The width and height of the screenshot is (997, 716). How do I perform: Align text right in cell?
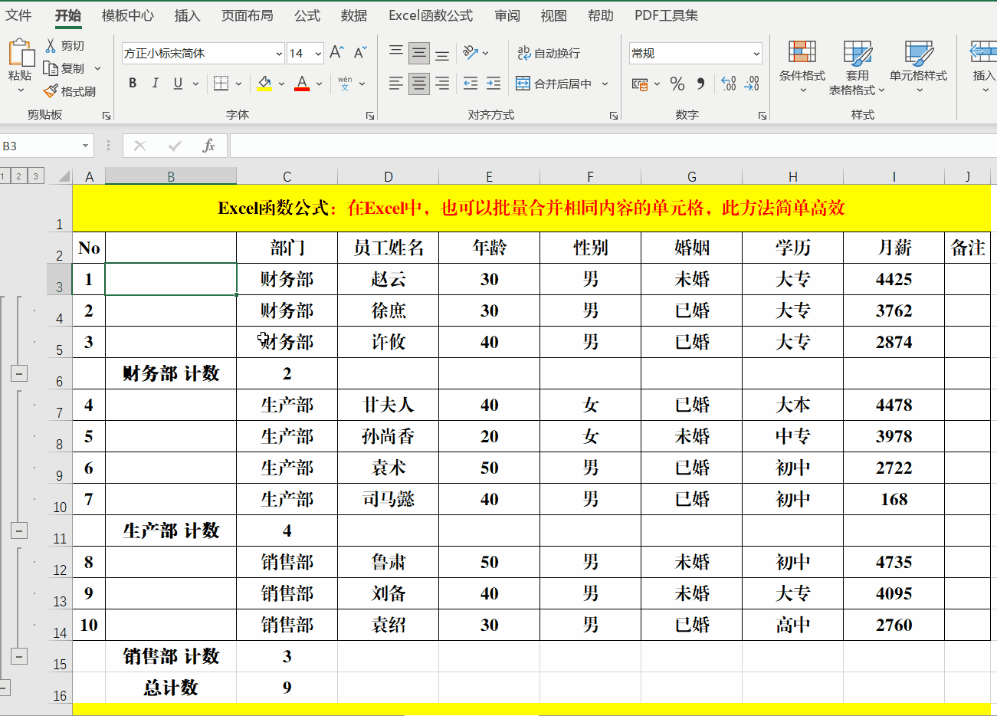click(442, 83)
